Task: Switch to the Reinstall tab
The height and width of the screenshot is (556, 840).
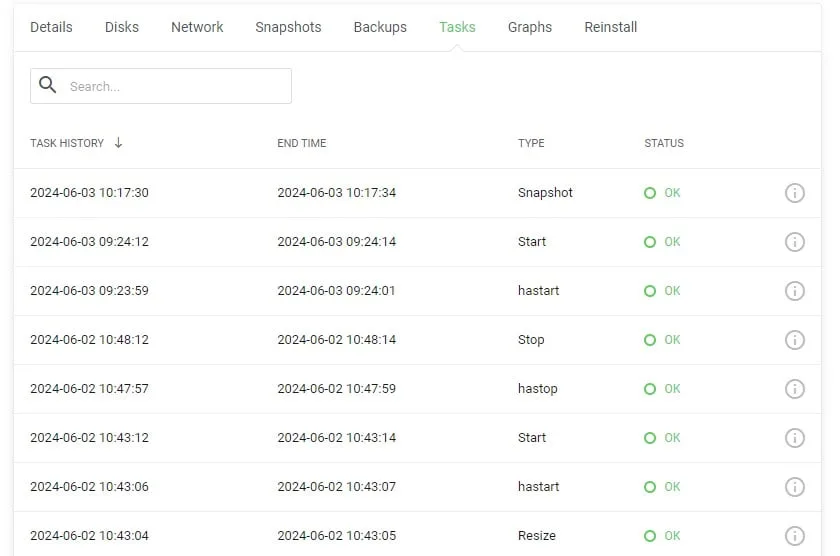Action: tap(610, 27)
